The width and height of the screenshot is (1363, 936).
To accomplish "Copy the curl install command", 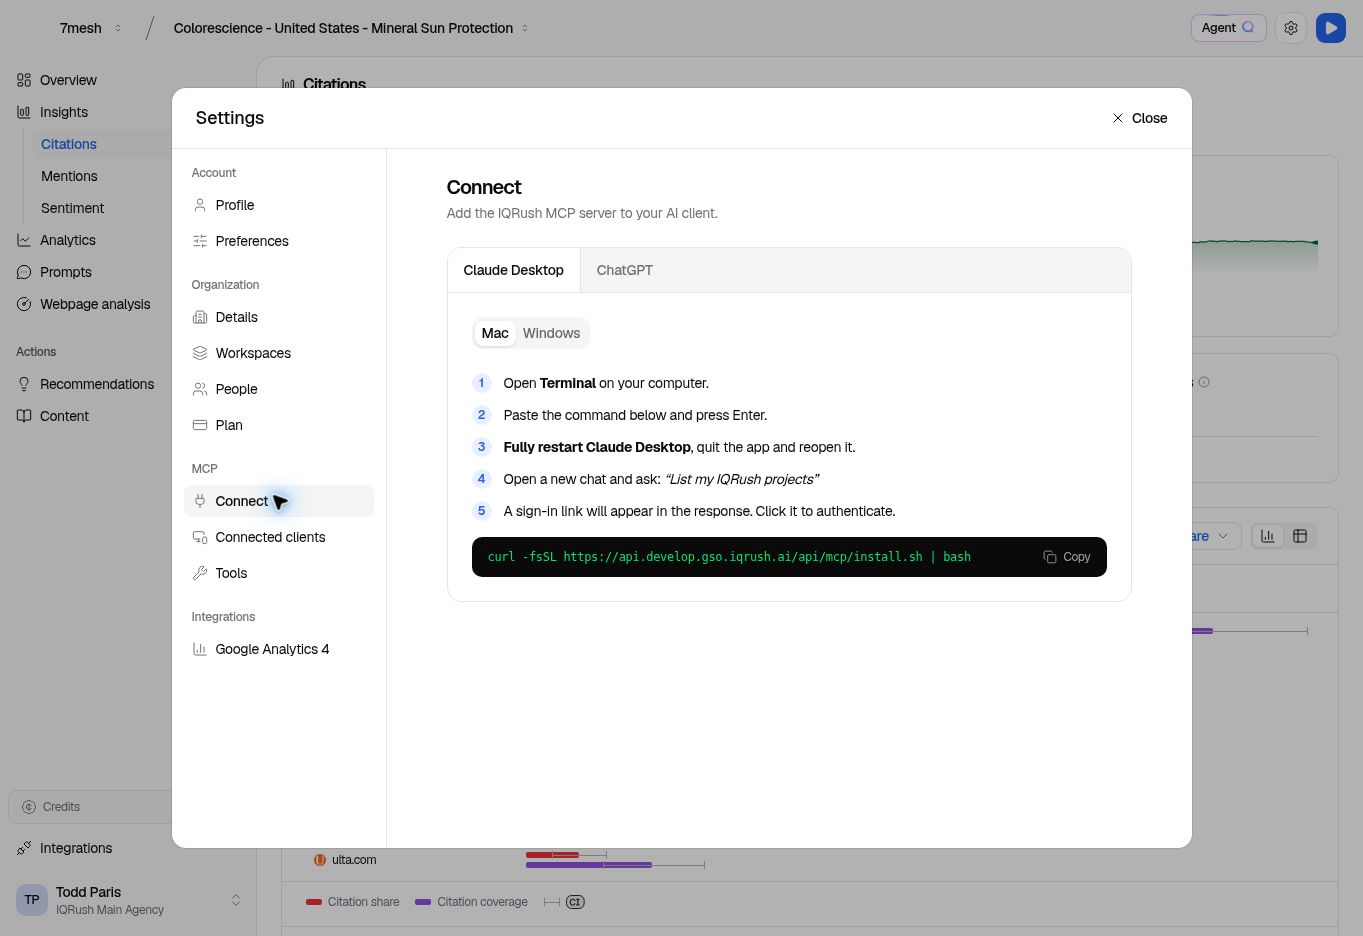I will point(1067,557).
